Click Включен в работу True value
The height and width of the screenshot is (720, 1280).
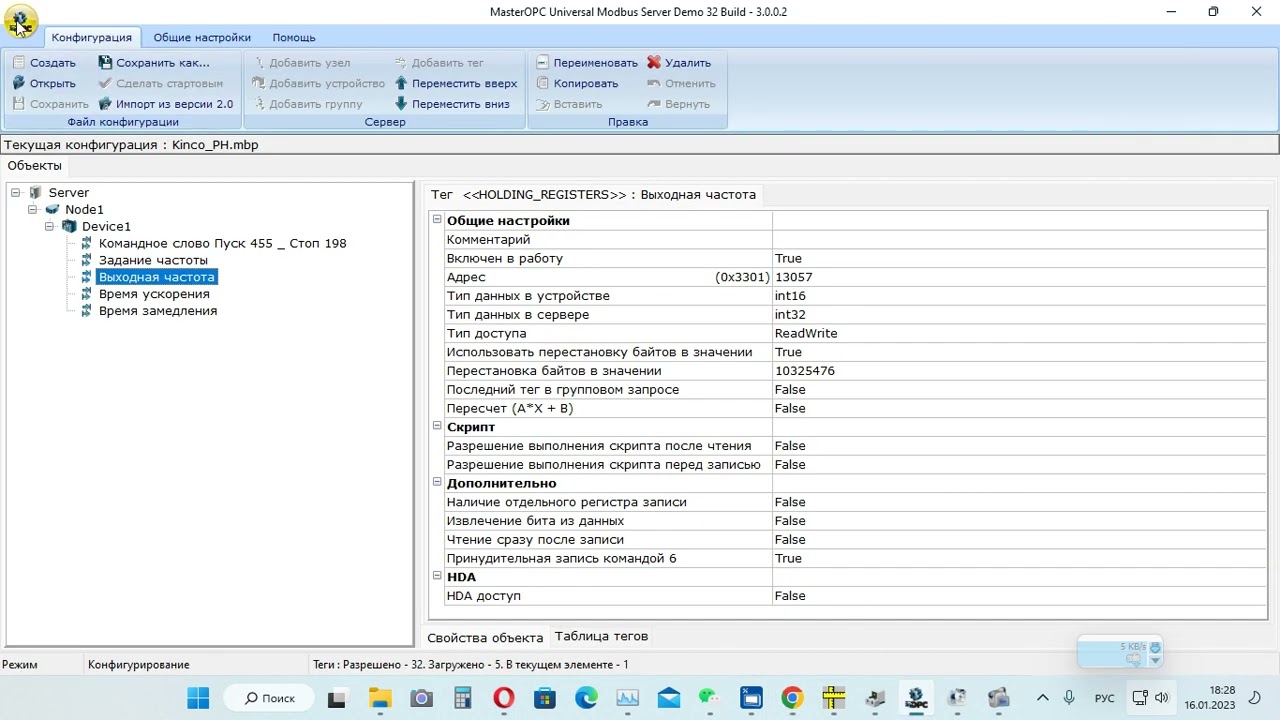(1019, 258)
